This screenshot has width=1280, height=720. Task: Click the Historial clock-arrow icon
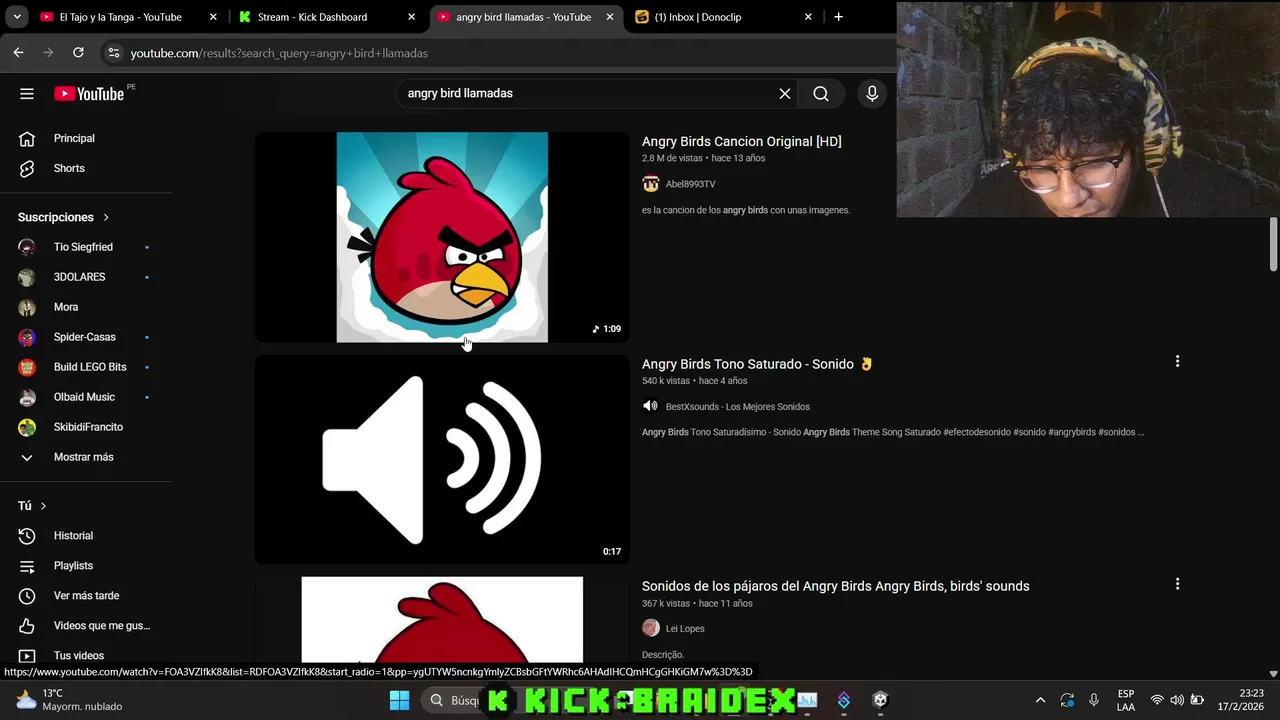(27, 536)
